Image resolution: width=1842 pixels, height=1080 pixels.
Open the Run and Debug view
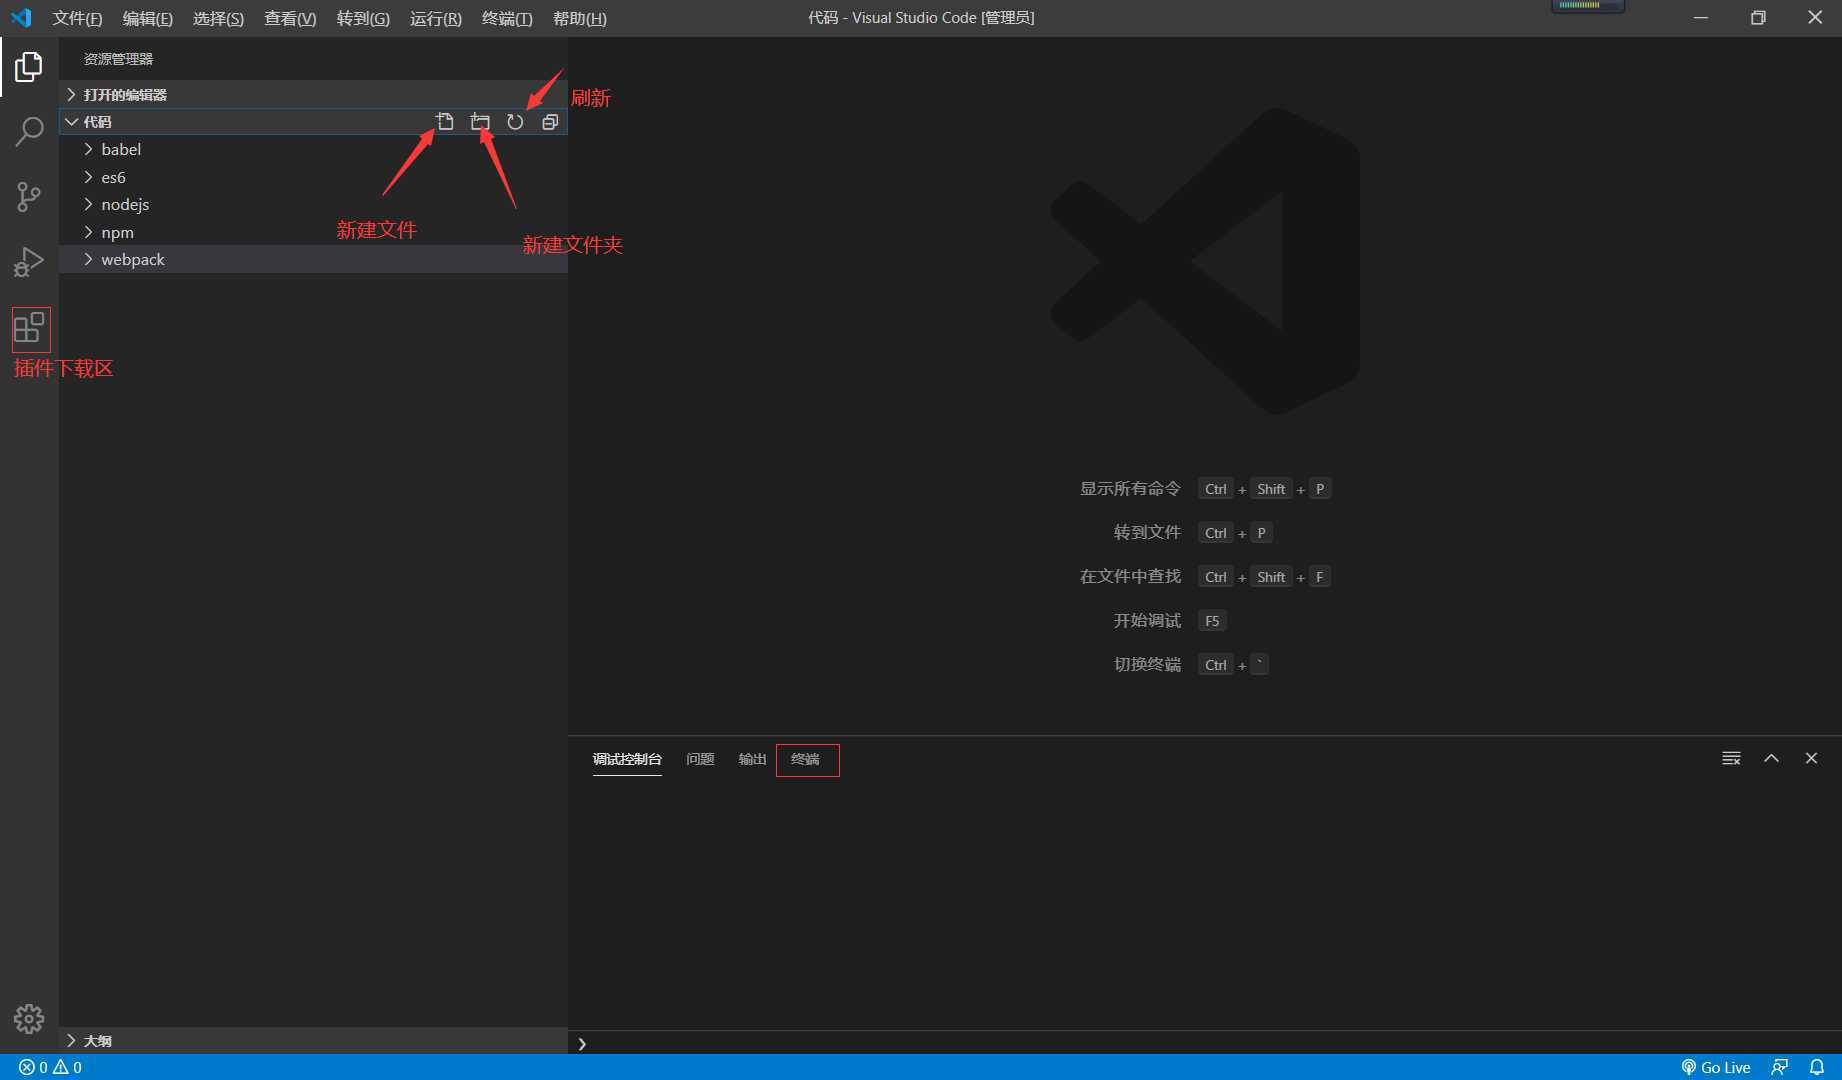pos(29,261)
